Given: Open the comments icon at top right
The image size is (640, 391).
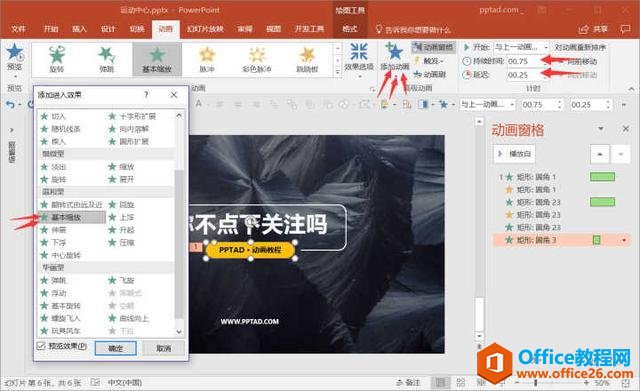Looking at the screenshot, I should click(x=625, y=29).
